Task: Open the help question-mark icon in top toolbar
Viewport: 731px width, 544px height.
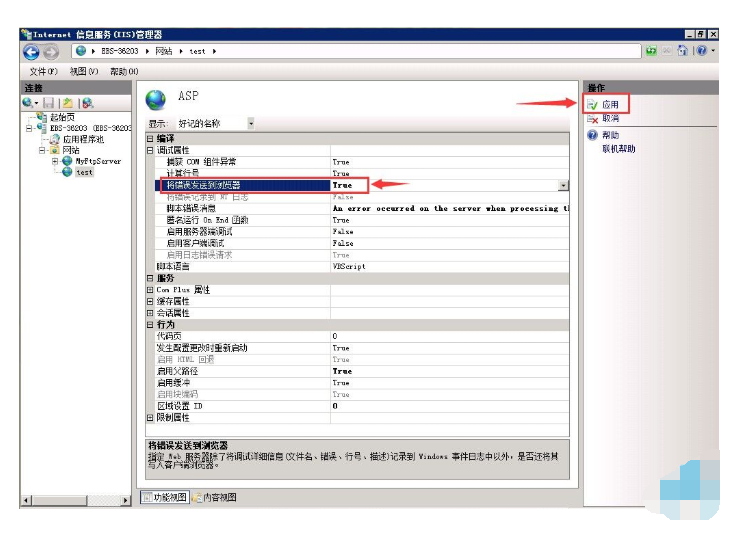Action: [x=702, y=50]
